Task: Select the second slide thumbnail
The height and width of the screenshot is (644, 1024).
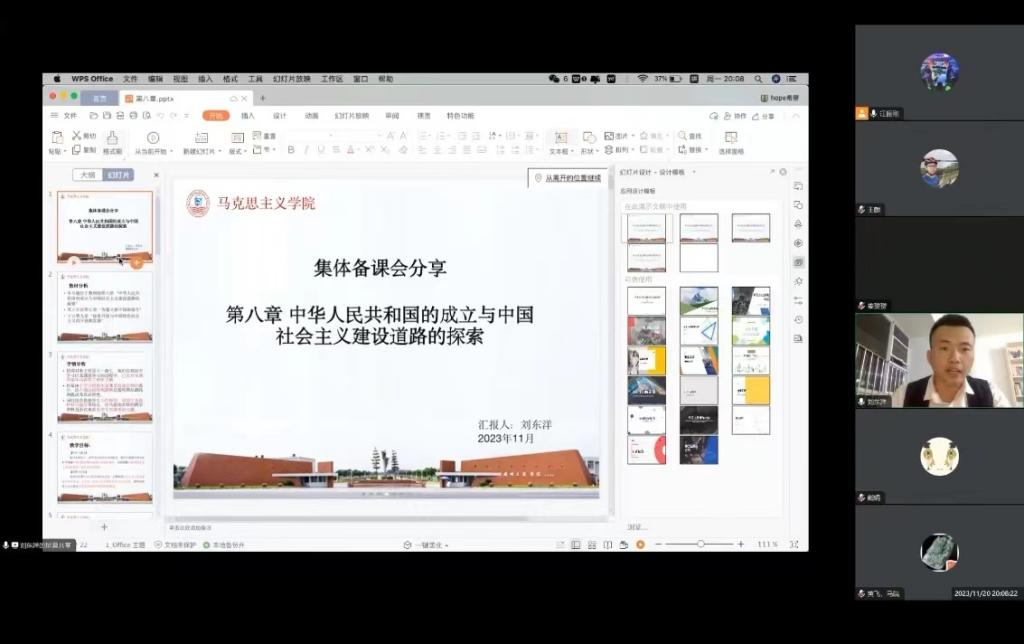Action: pyautogui.click(x=105, y=305)
